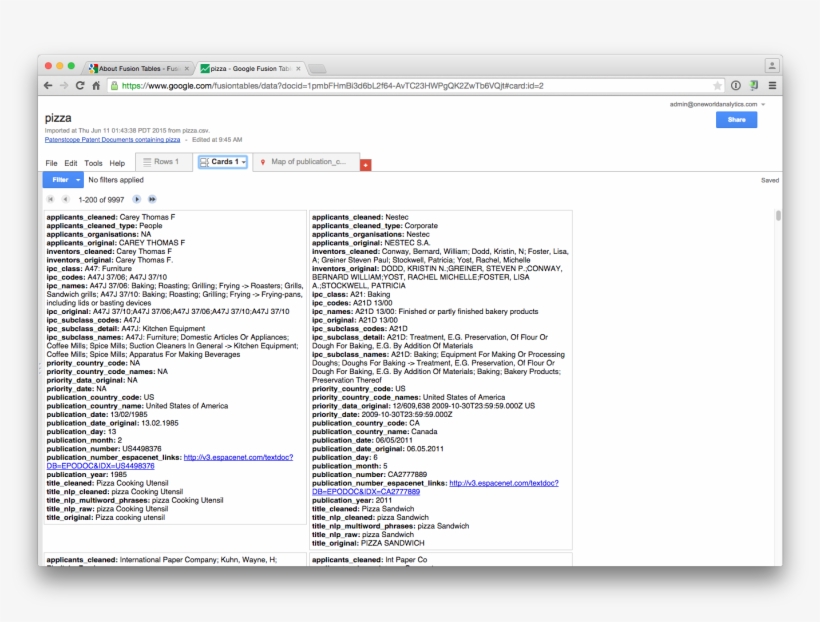Open Chrome's hamburger menu icon
820x622 pixels.
tap(772, 87)
